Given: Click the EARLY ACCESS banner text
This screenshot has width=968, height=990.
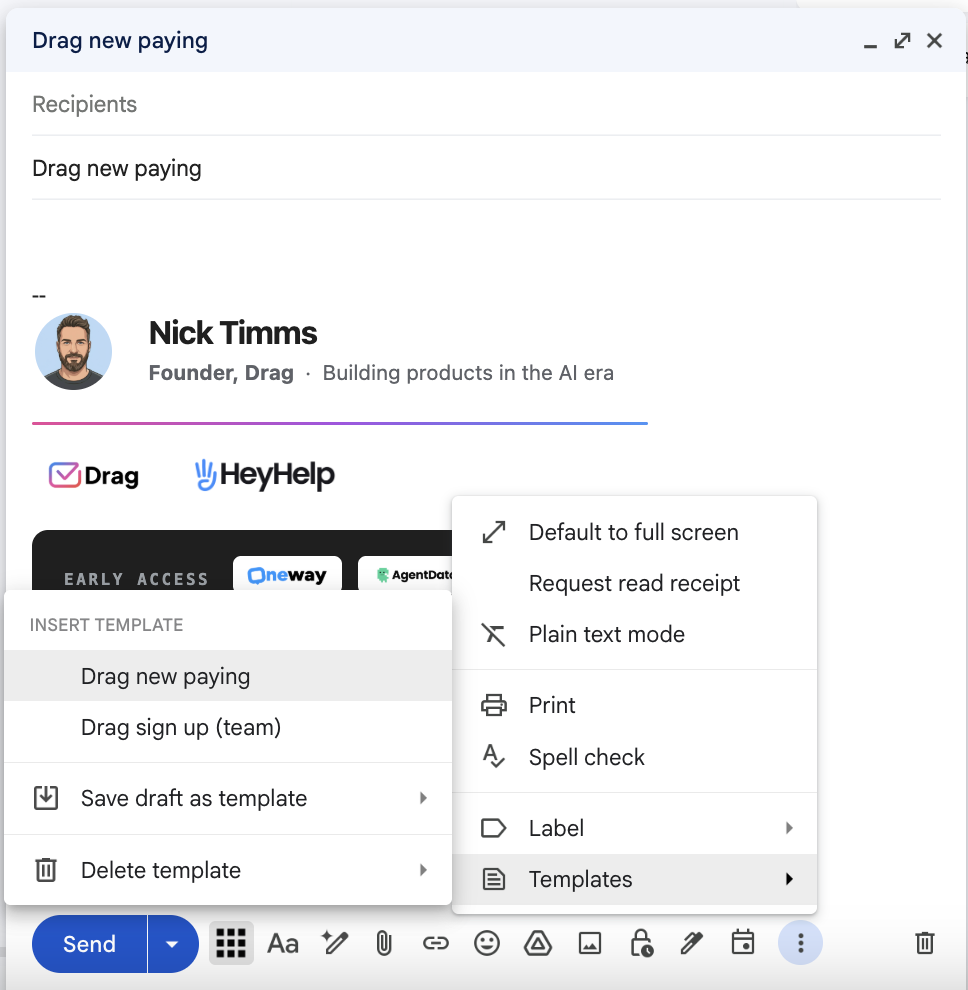Looking at the screenshot, I should [136, 579].
